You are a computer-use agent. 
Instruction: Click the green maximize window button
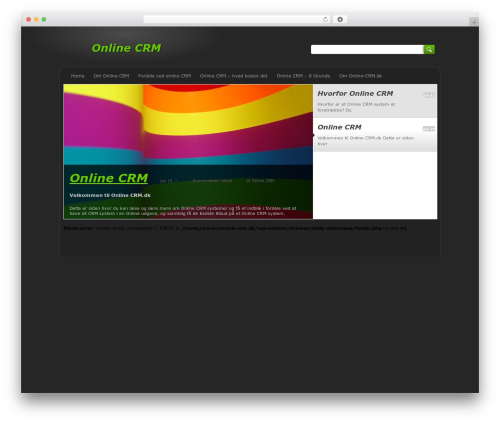[x=44, y=19]
